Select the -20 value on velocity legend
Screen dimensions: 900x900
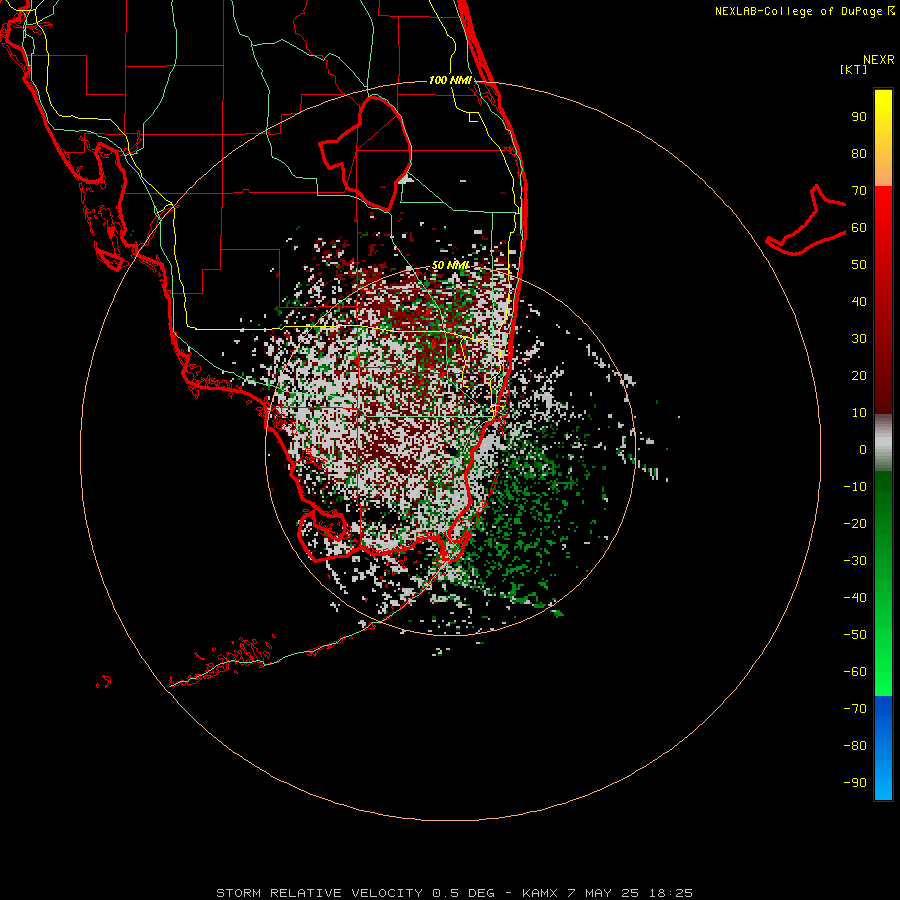(x=855, y=524)
